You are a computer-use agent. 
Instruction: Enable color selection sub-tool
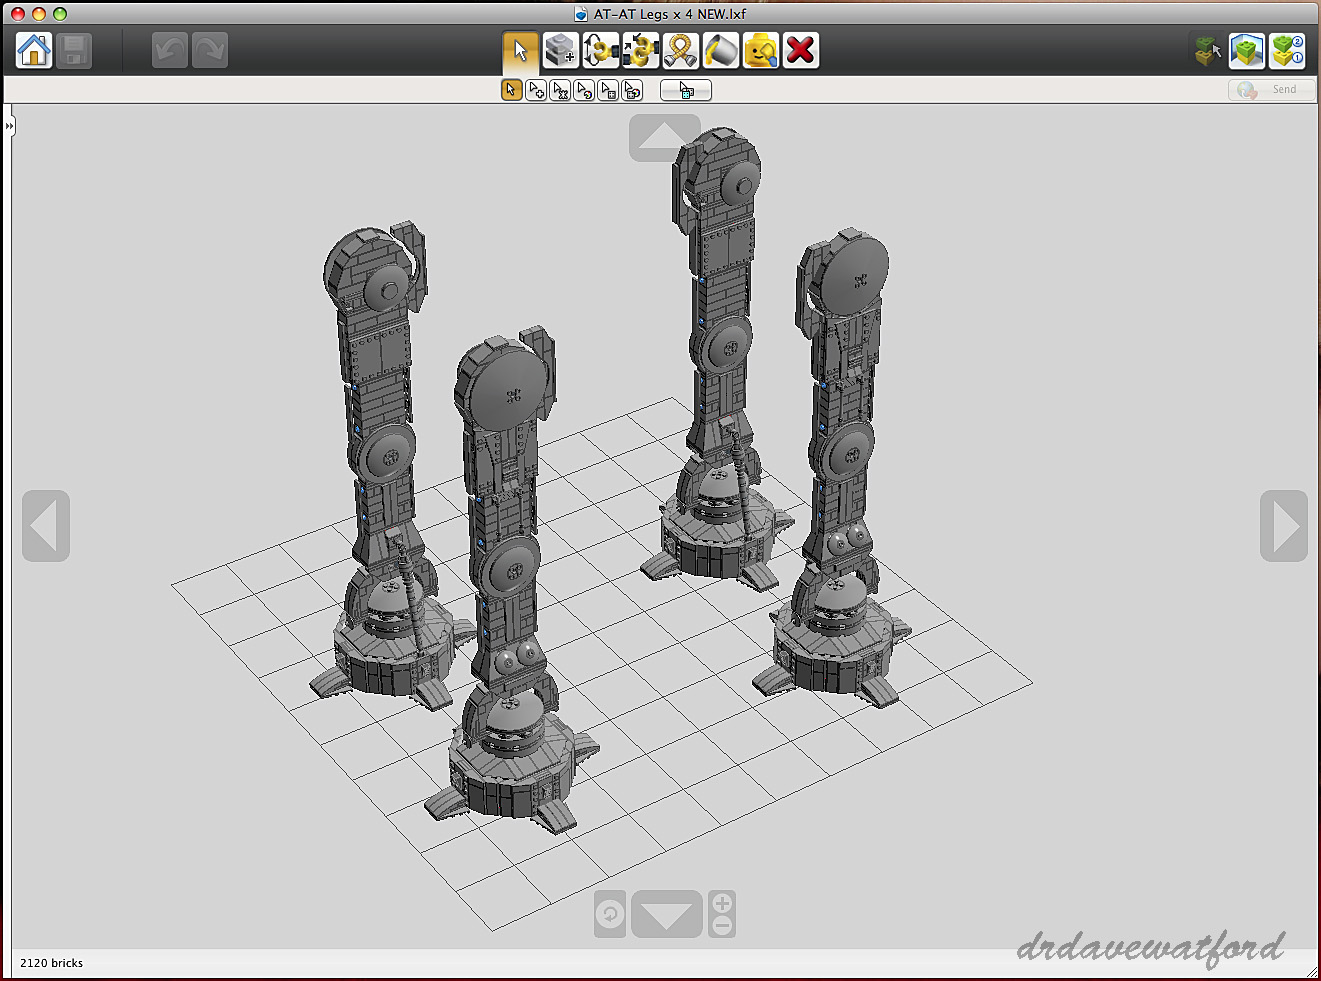pyautogui.click(x=584, y=90)
